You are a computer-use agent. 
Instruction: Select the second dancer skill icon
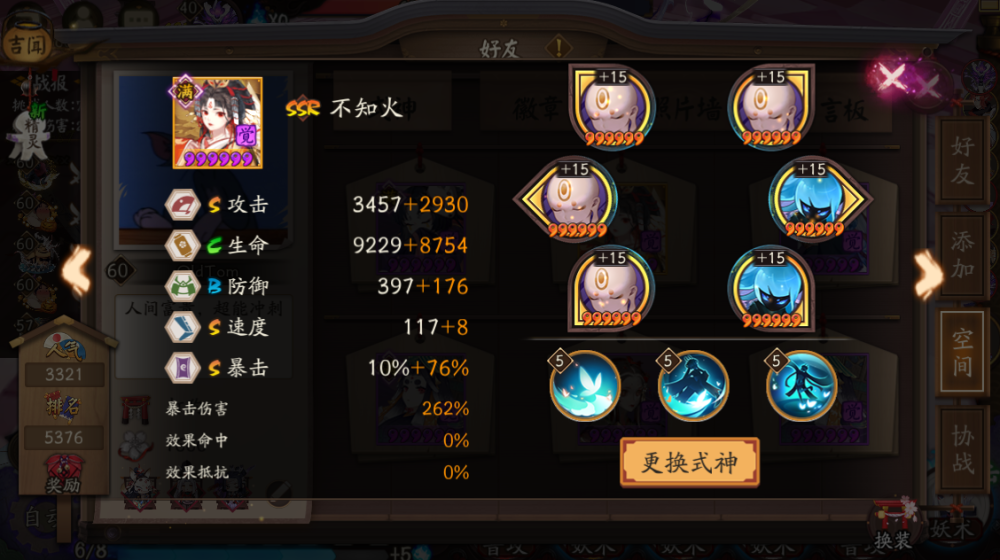click(x=693, y=385)
